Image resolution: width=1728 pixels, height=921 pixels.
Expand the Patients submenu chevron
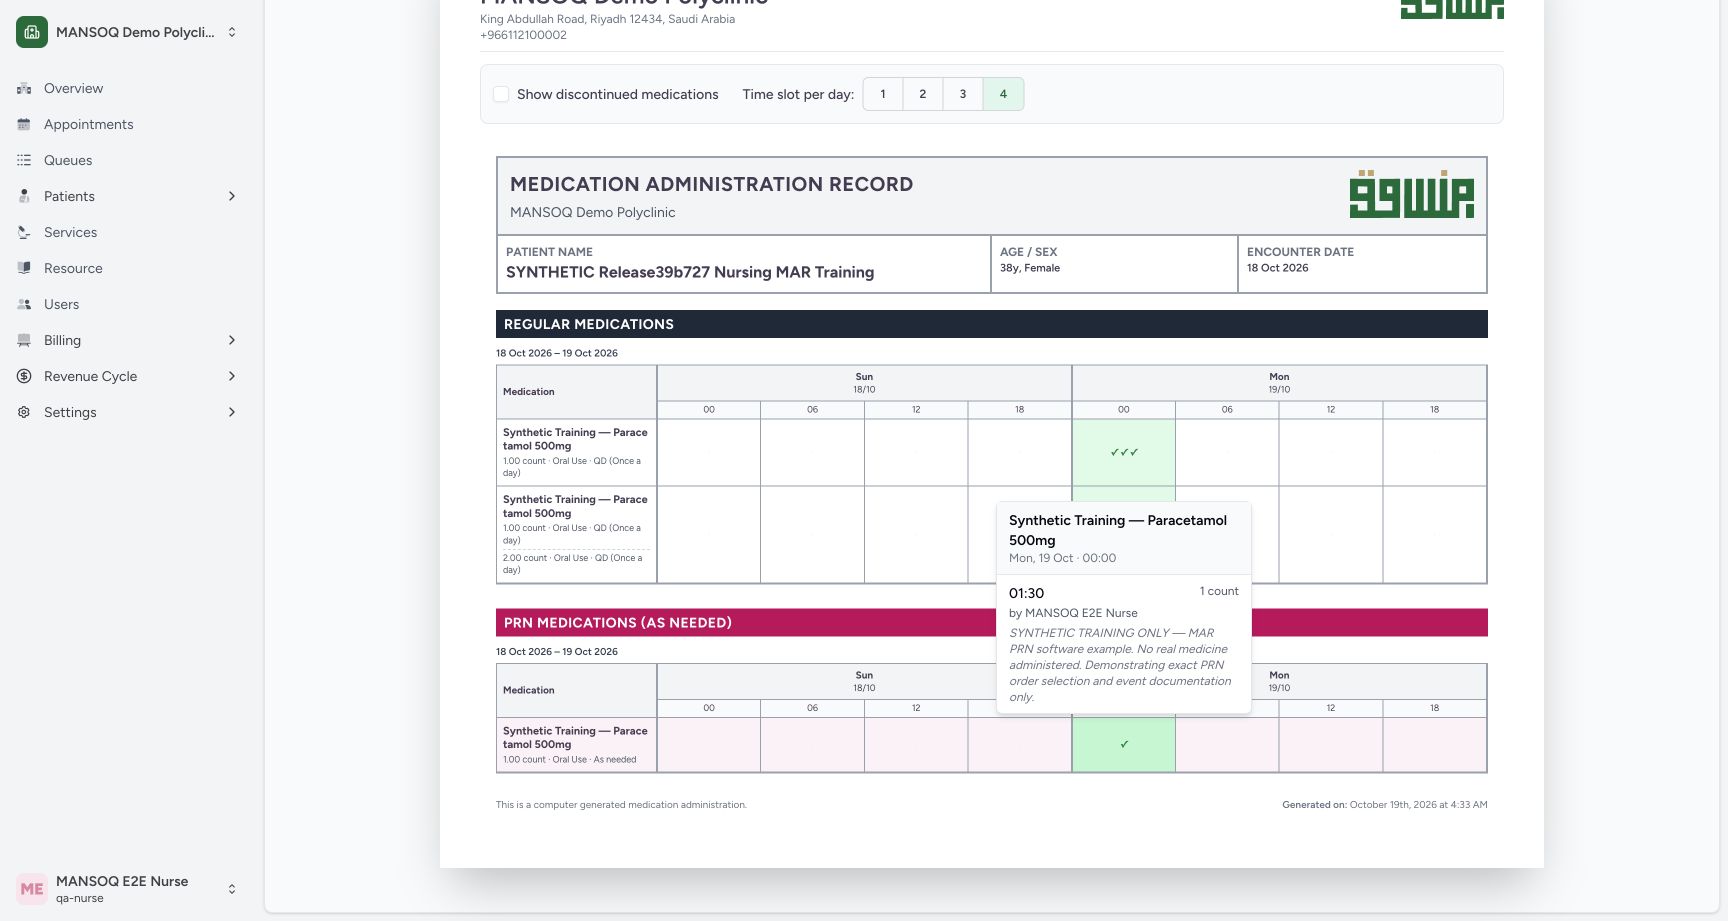(x=232, y=196)
